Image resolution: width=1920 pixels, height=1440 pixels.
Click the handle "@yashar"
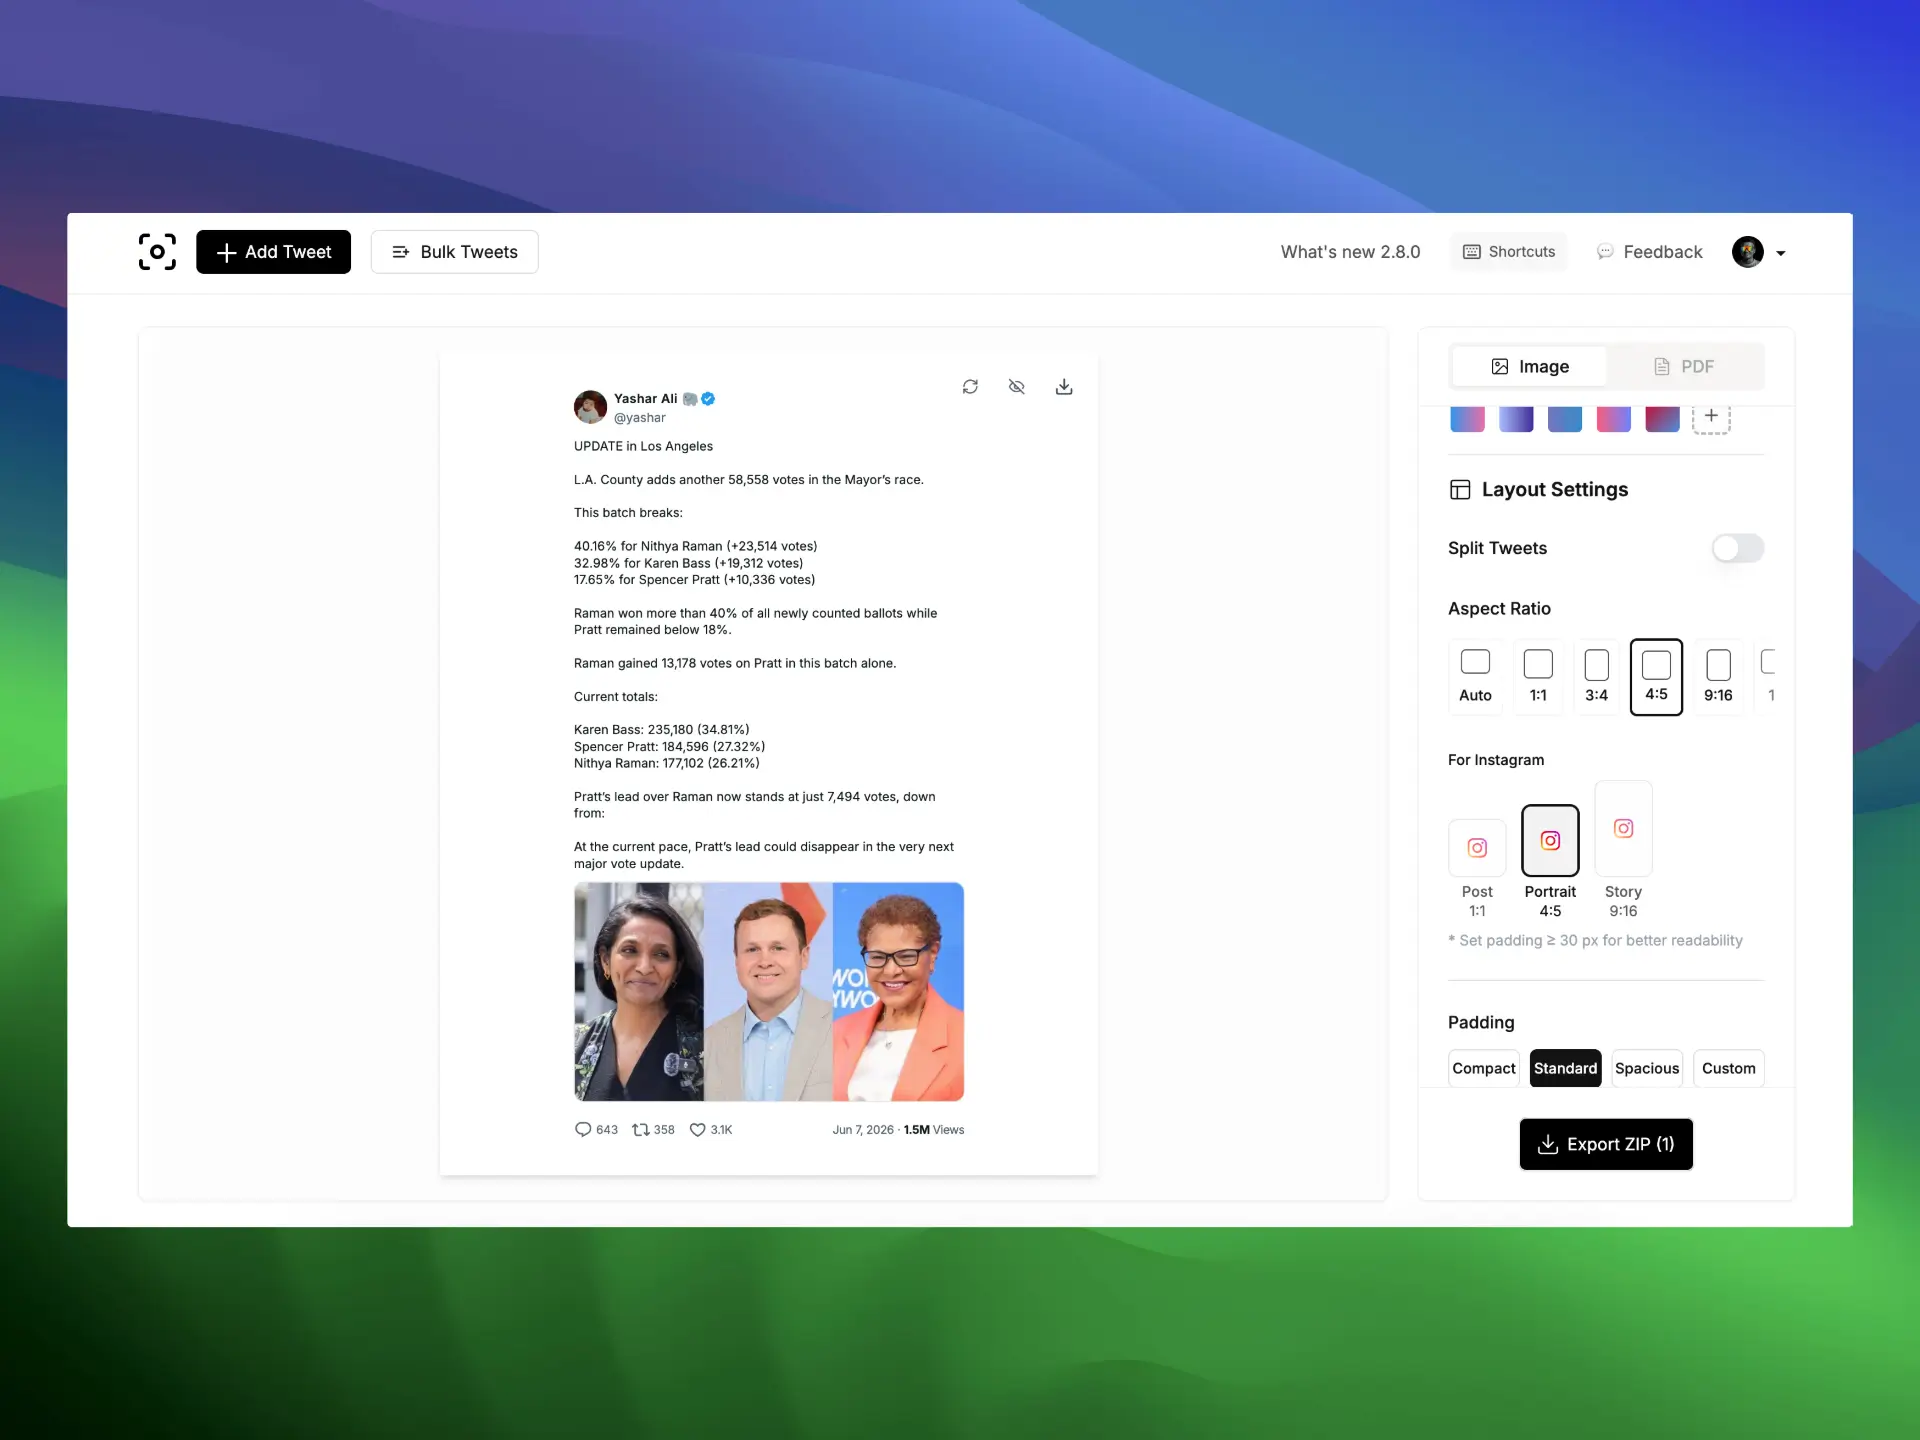[x=640, y=418]
